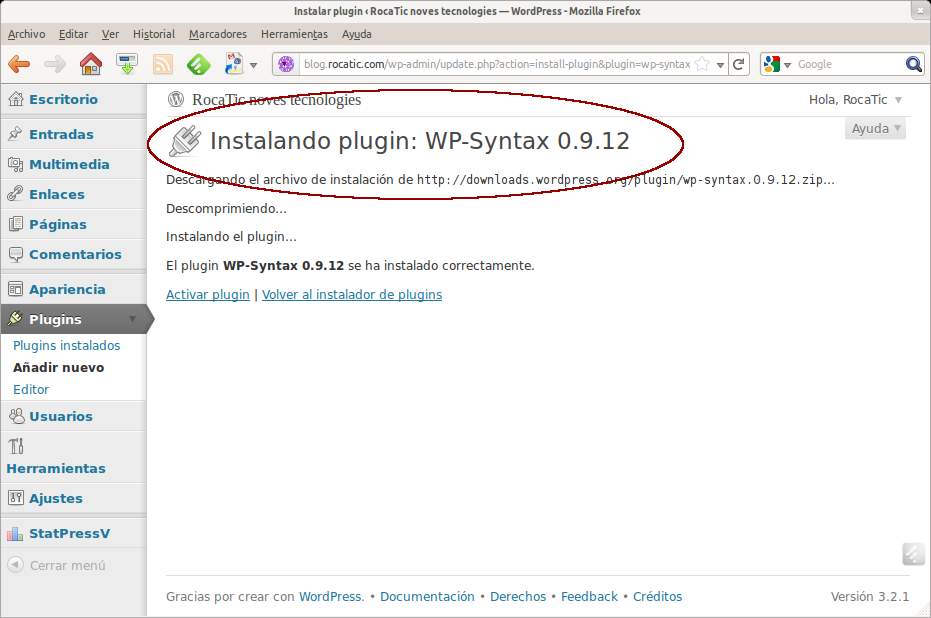Open the downloads toolbar icon
Viewport: 931px width, 618px height.
click(x=127, y=64)
